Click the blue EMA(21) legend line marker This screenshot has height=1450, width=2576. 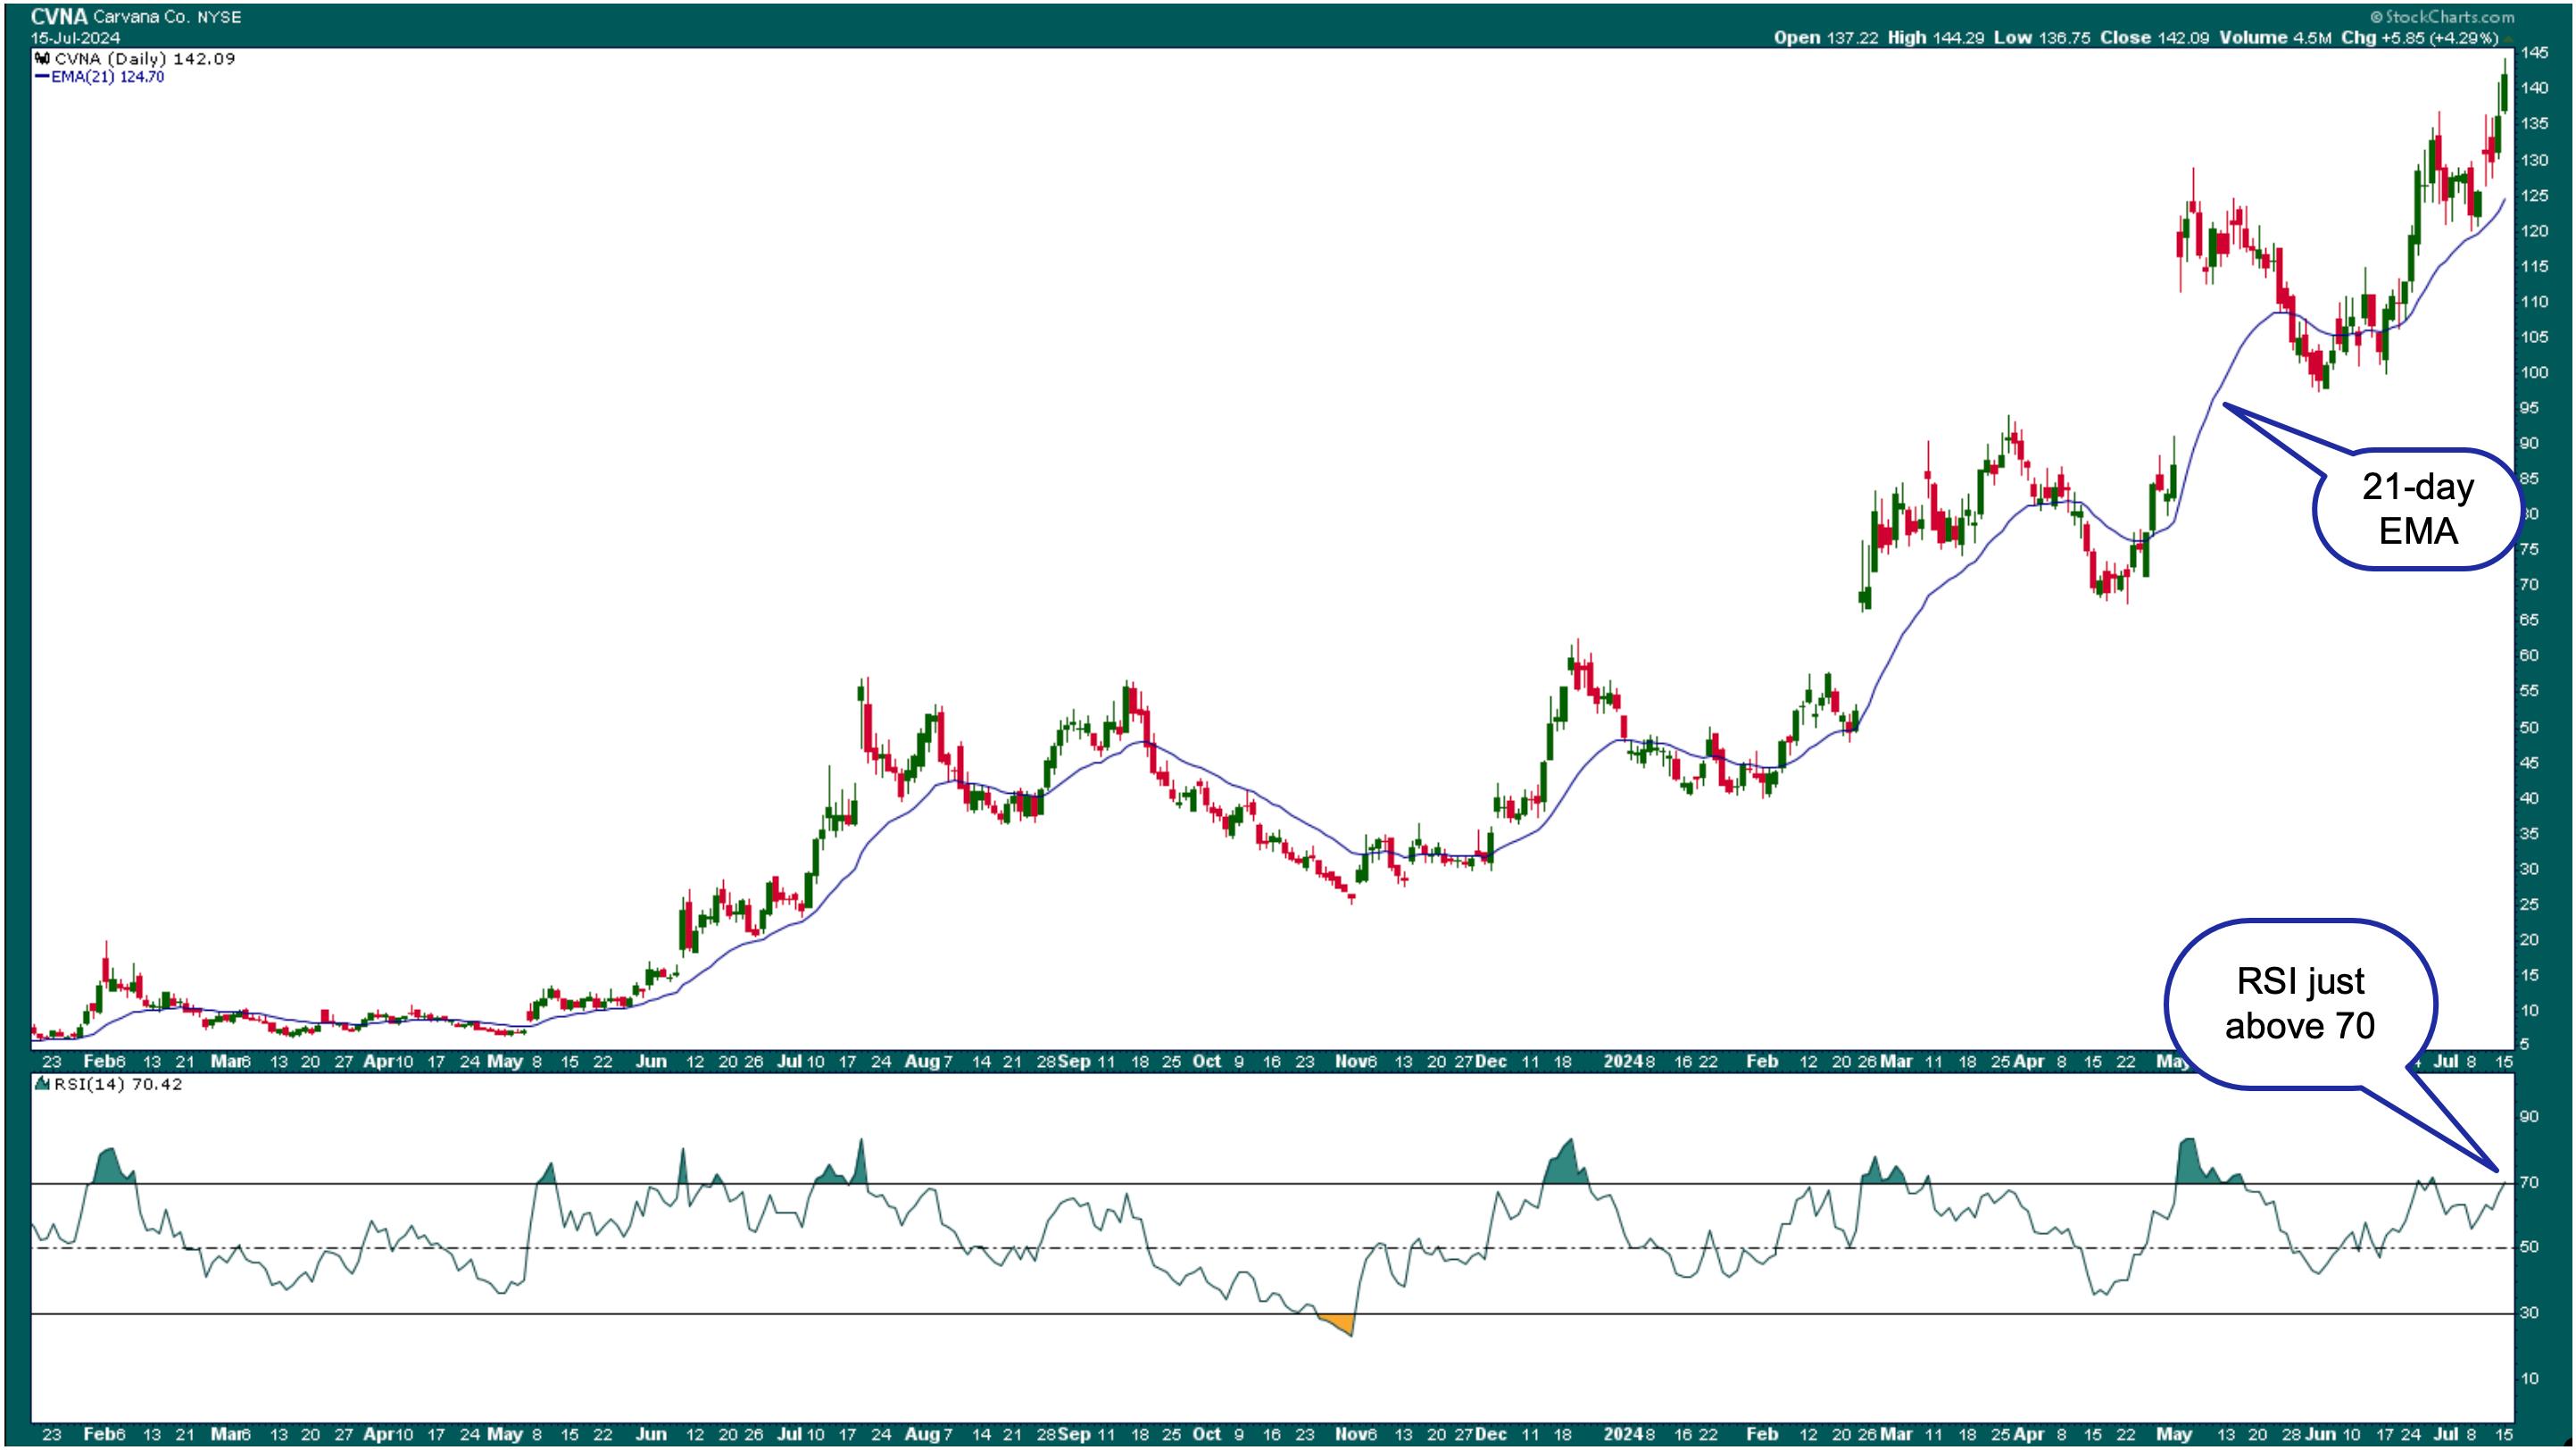coord(41,77)
